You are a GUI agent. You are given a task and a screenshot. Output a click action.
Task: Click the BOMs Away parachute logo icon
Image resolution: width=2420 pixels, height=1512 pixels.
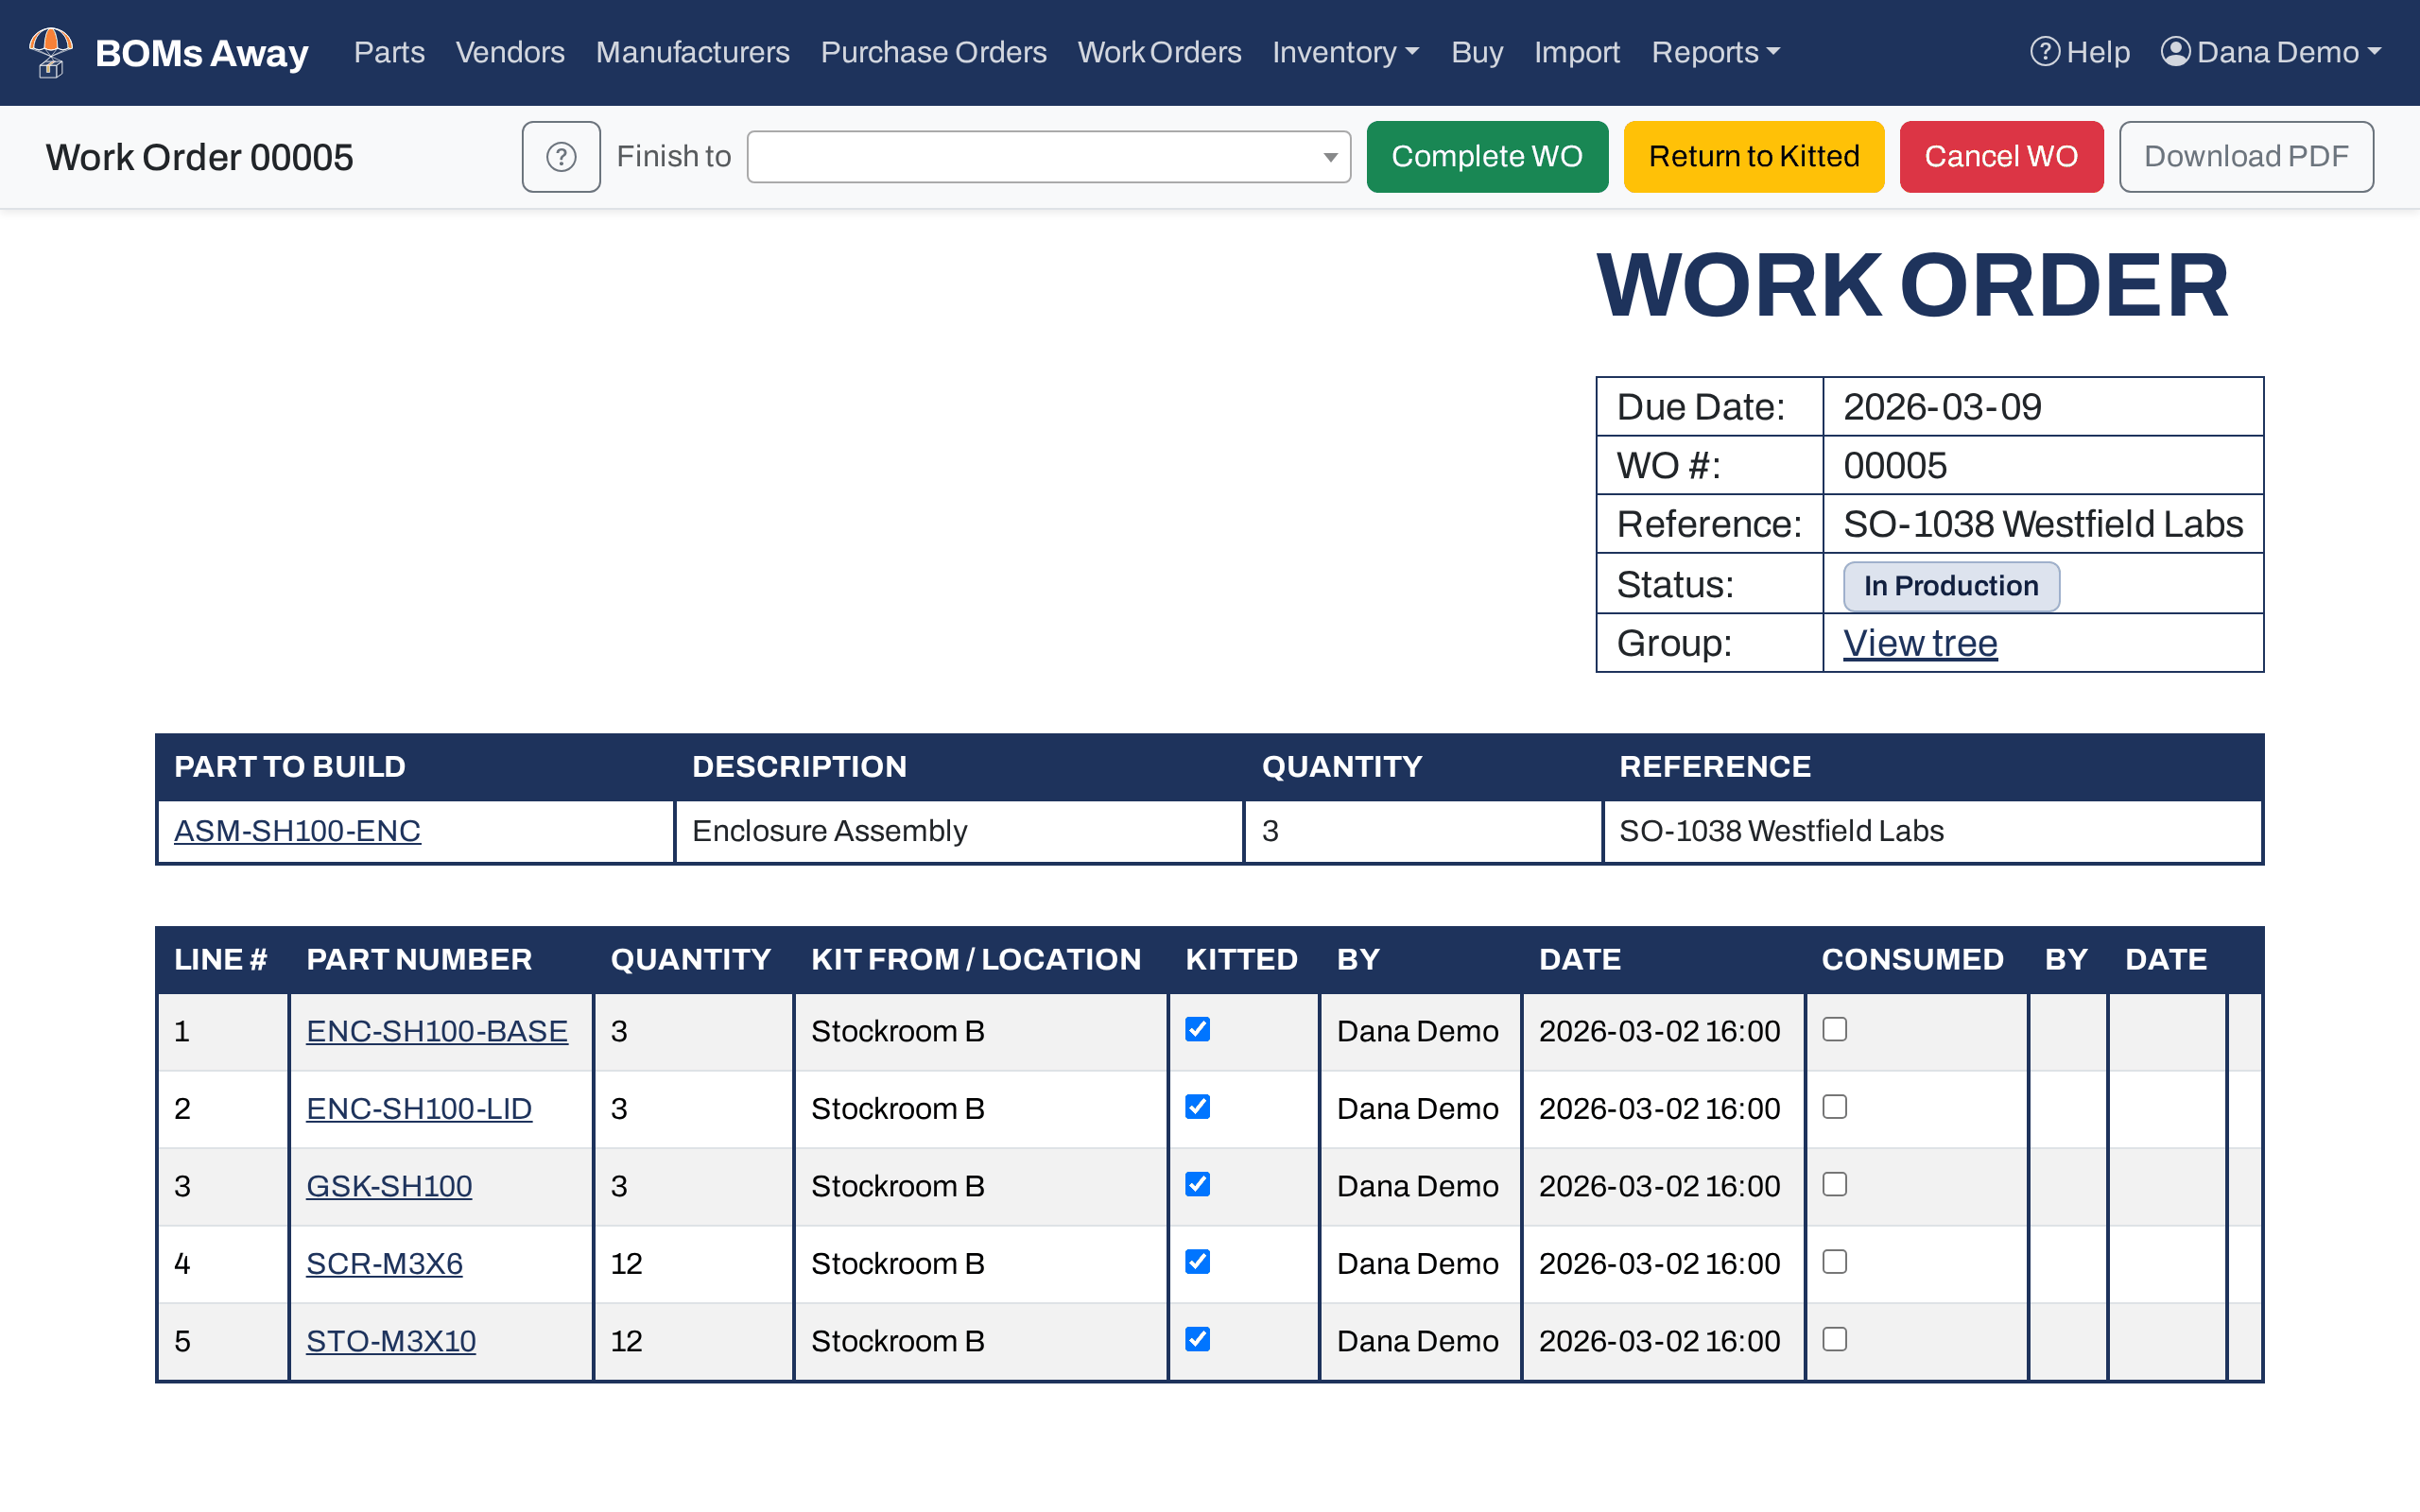click(x=50, y=52)
